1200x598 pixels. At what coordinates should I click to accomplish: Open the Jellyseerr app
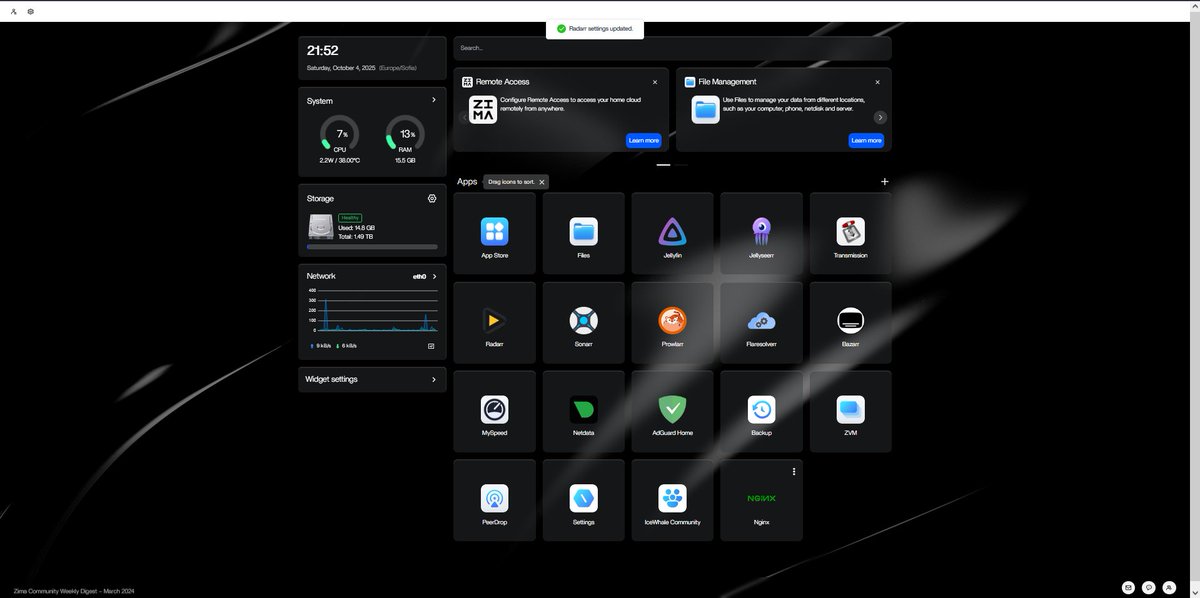point(761,234)
